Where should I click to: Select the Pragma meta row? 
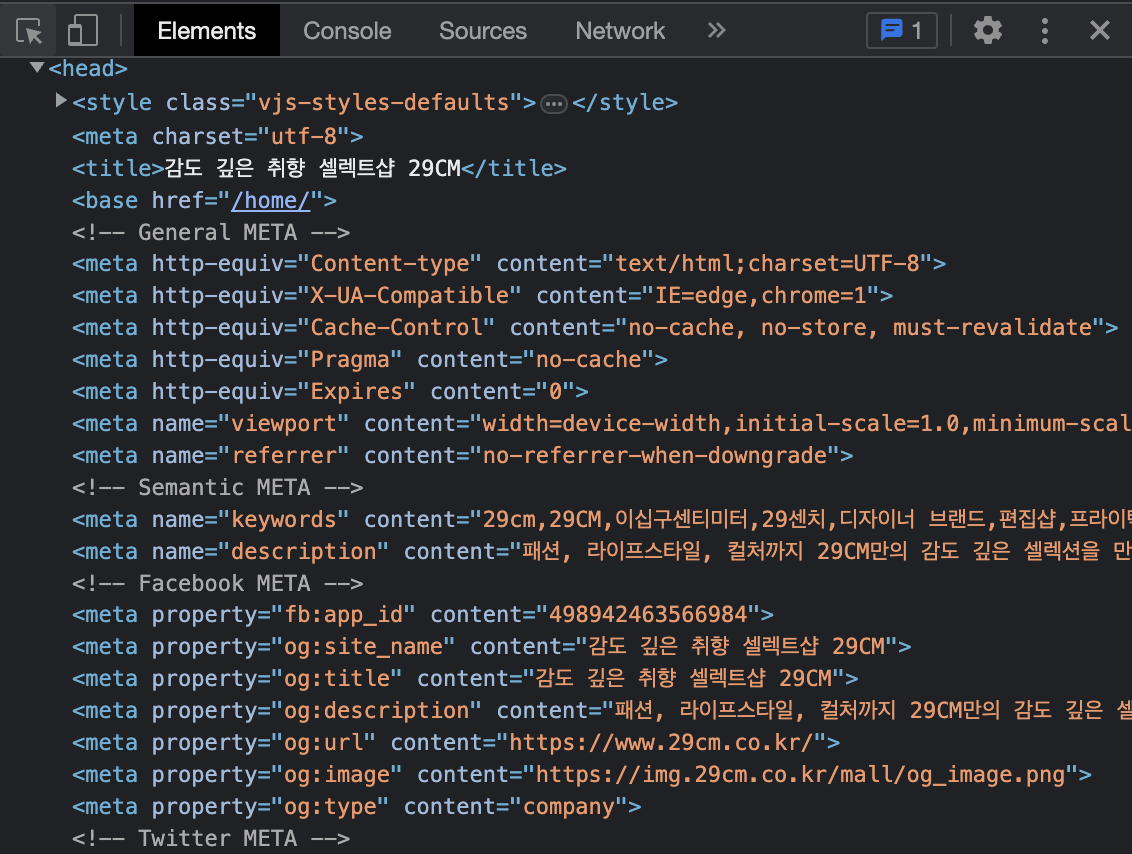coord(370,359)
